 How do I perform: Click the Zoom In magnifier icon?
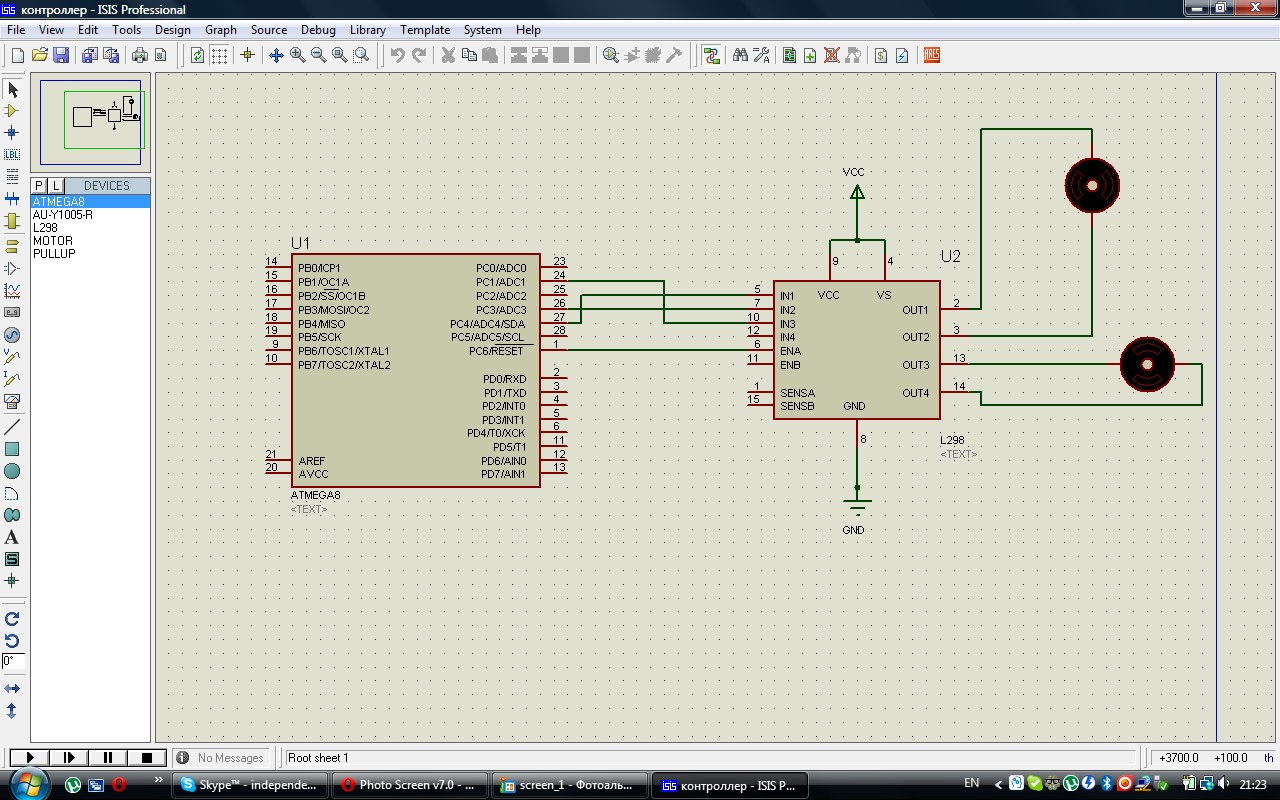pyautogui.click(x=297, y=56)
